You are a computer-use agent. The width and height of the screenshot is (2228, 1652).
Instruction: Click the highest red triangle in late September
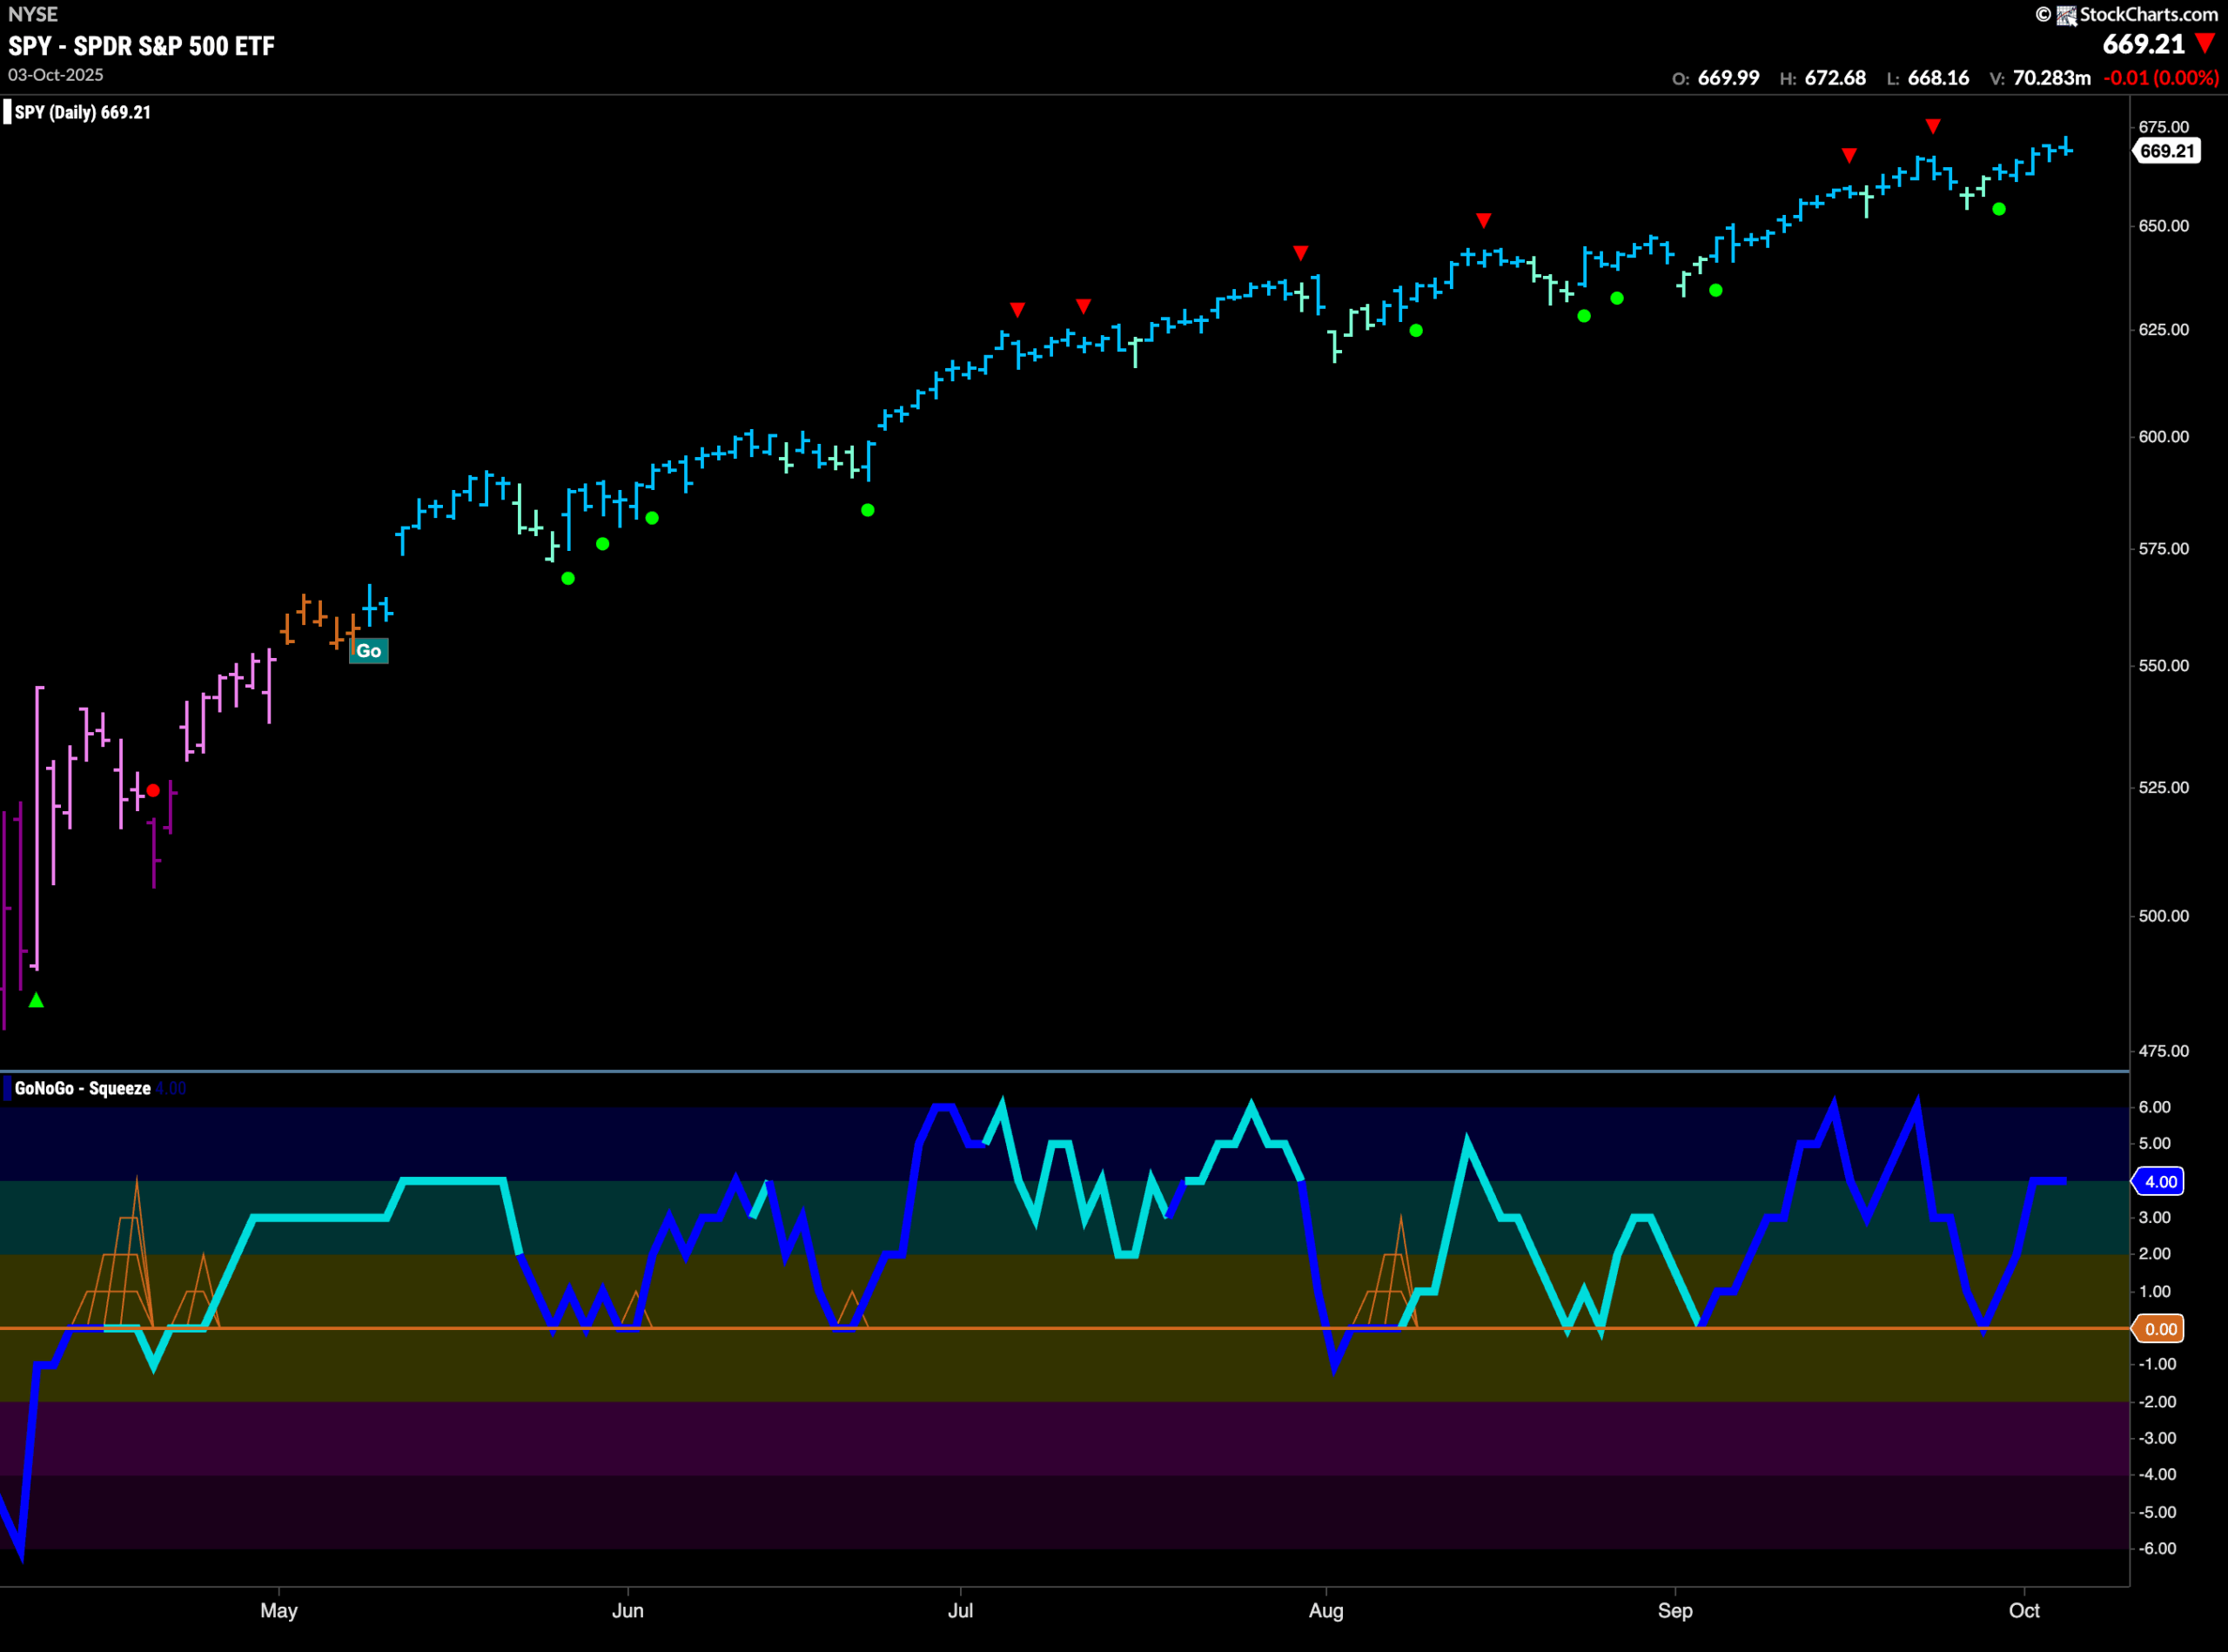[x=1933, y=126]
